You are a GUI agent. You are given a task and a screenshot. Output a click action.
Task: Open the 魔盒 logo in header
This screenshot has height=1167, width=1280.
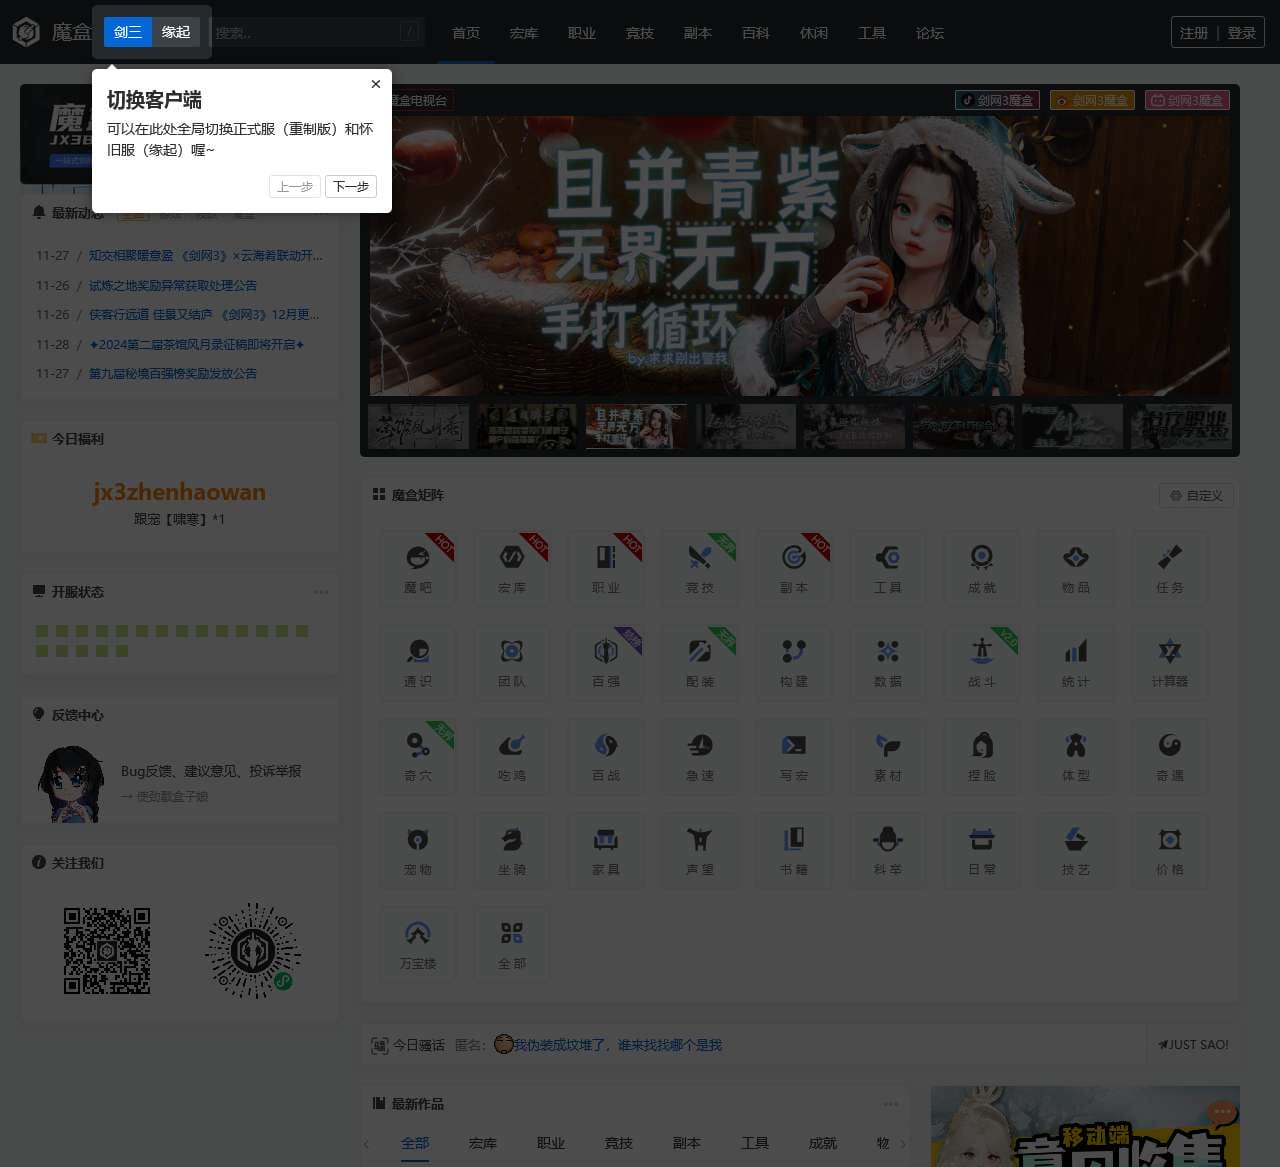(x=52, y=32)
